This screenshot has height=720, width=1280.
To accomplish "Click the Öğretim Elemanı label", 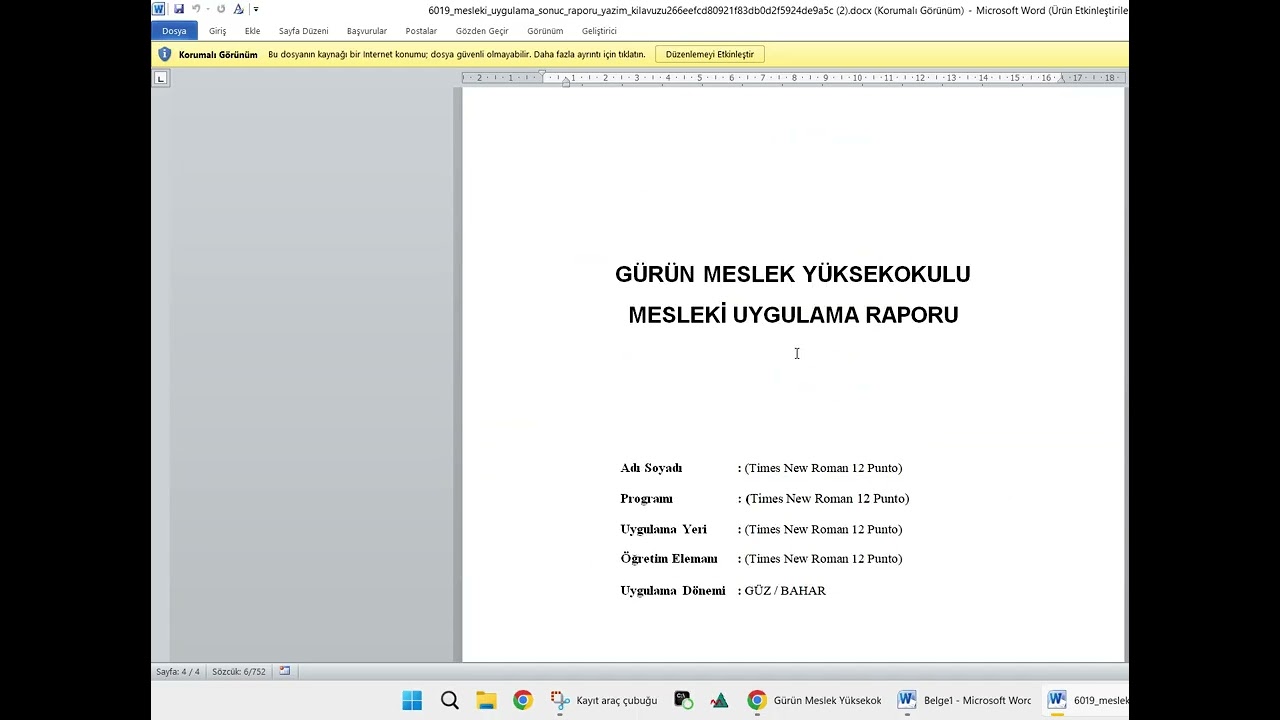I will [669, 559].
